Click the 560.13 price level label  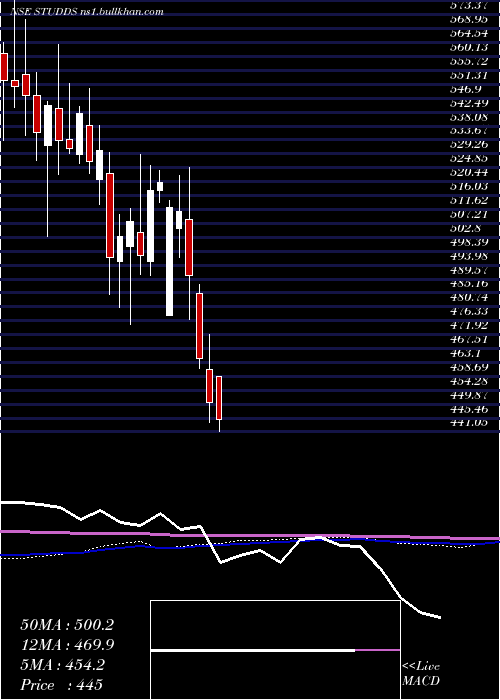click(x=471, y=47)
